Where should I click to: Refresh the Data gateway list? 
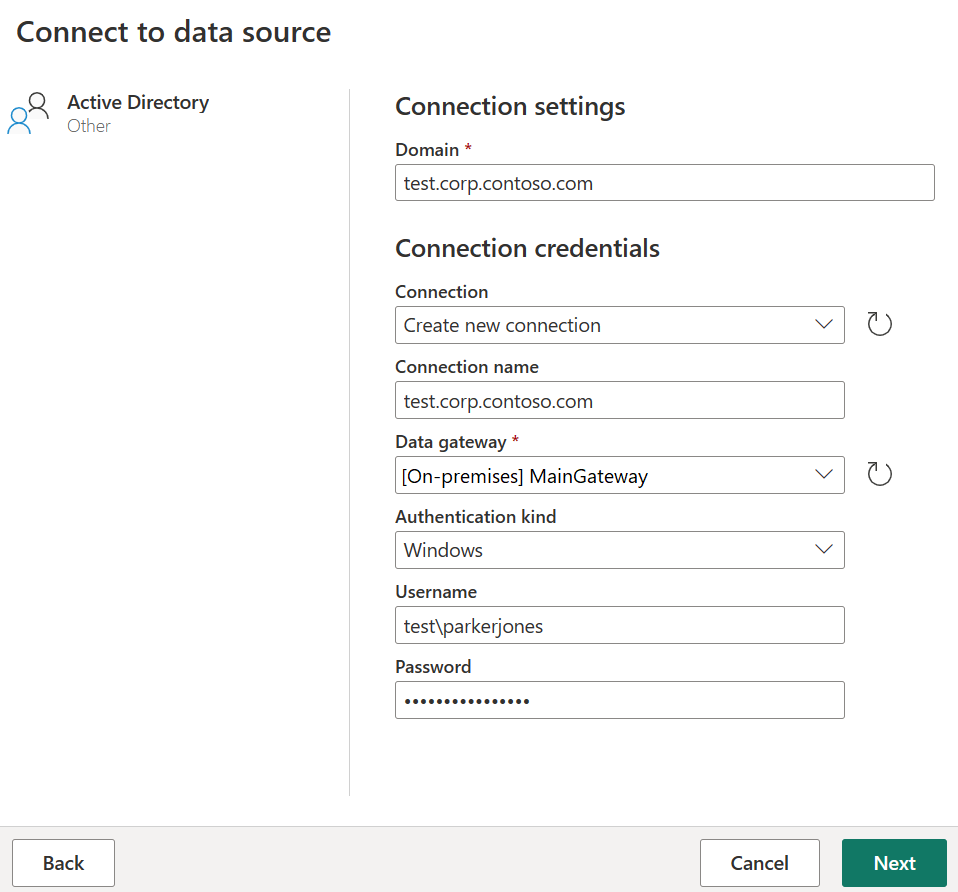click(x=879, y=474)
